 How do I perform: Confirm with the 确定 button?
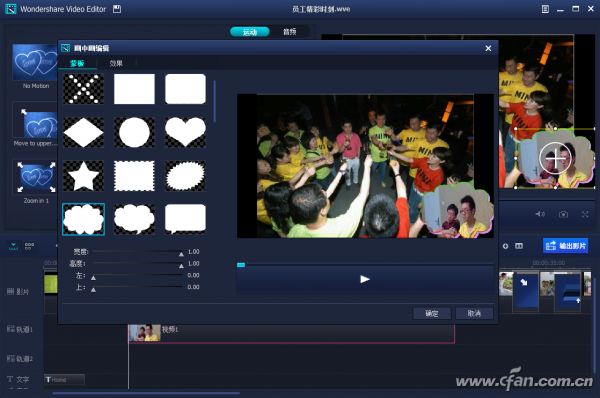432,313
